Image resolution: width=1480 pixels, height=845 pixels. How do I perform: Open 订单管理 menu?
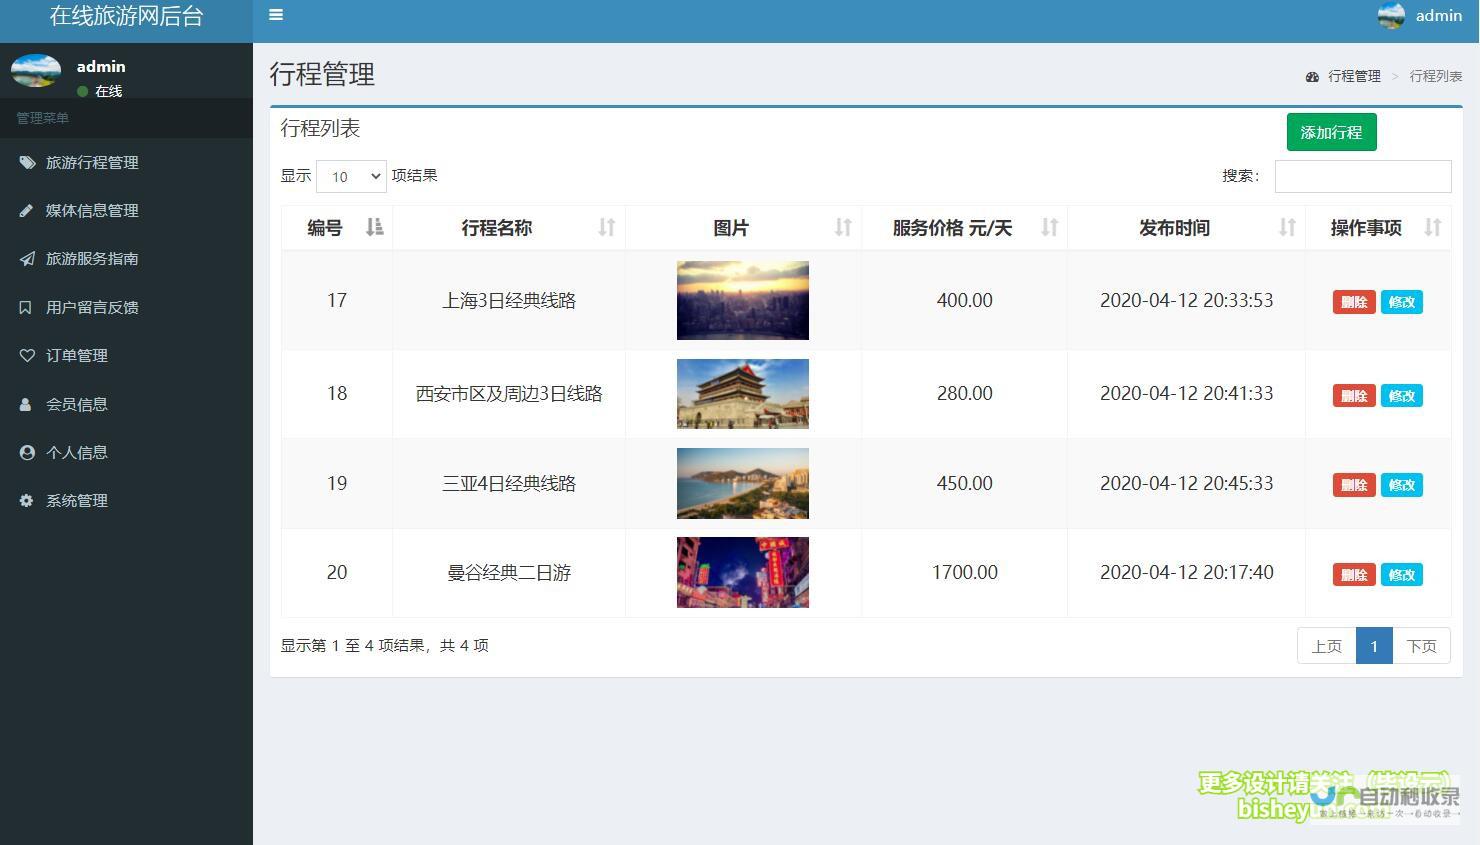[x=126, y=355]
